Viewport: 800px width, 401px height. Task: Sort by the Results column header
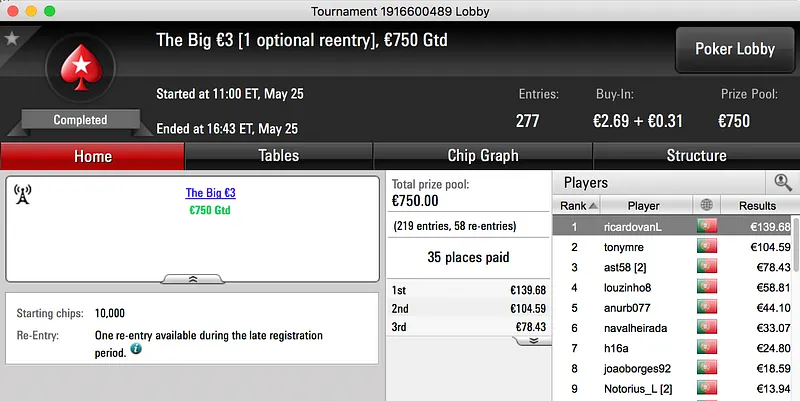pos(756,205)
